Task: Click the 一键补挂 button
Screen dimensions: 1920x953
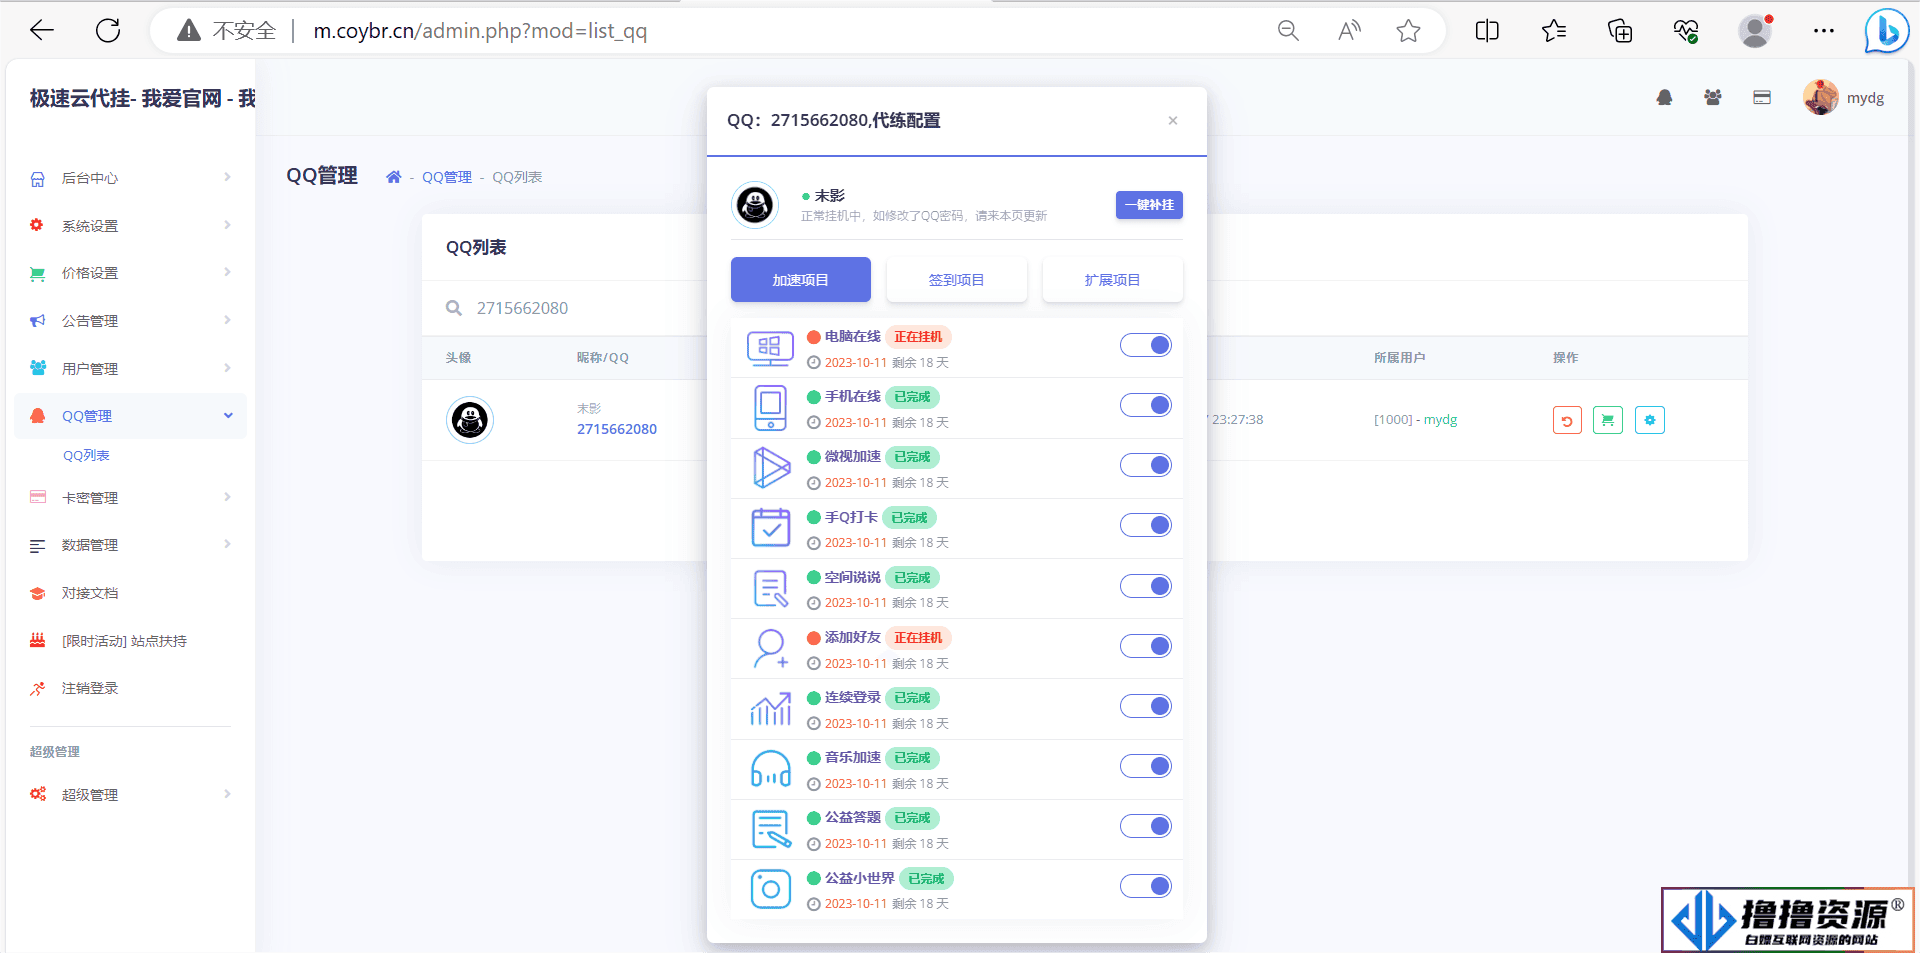Action: coord(1149,205)
